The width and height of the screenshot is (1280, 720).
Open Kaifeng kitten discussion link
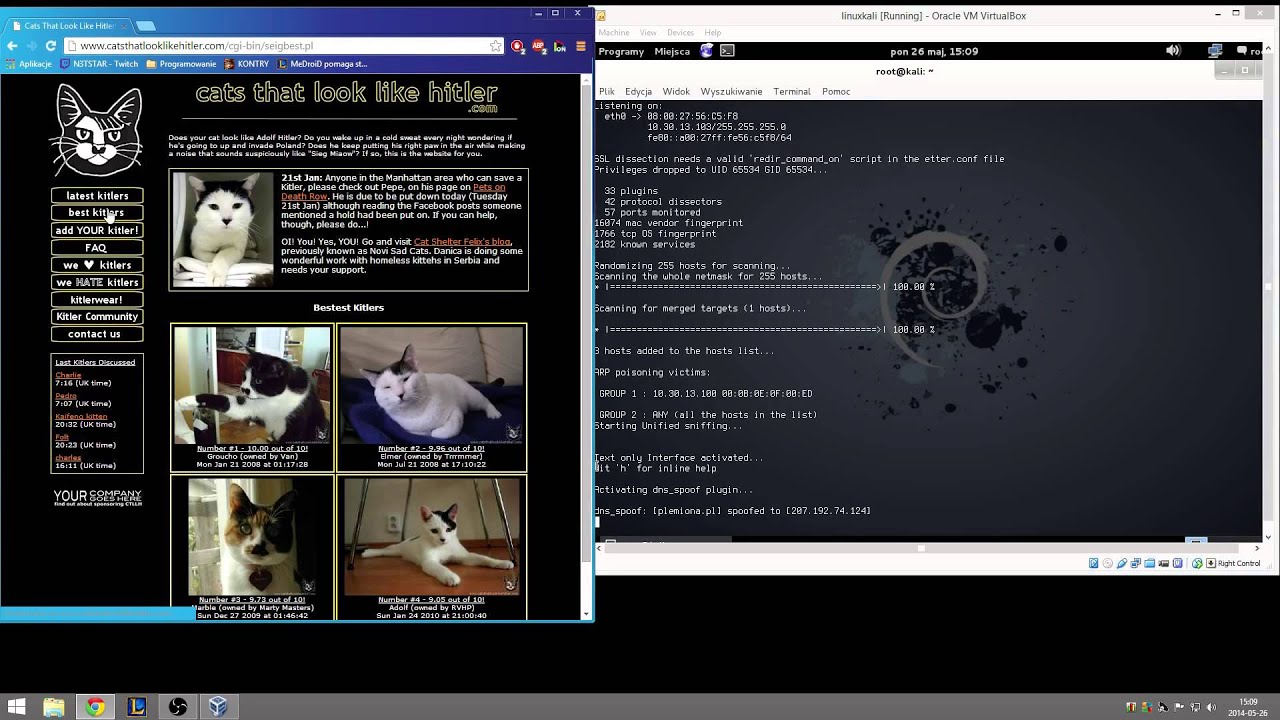click(x=81, y=416)
